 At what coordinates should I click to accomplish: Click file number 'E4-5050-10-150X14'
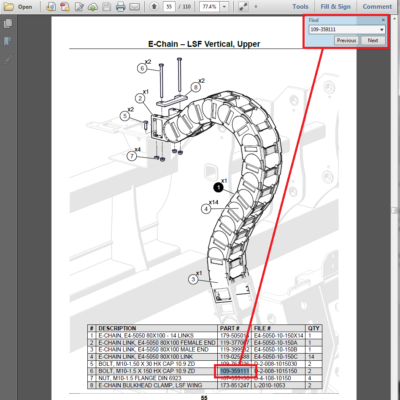[279, 335]
